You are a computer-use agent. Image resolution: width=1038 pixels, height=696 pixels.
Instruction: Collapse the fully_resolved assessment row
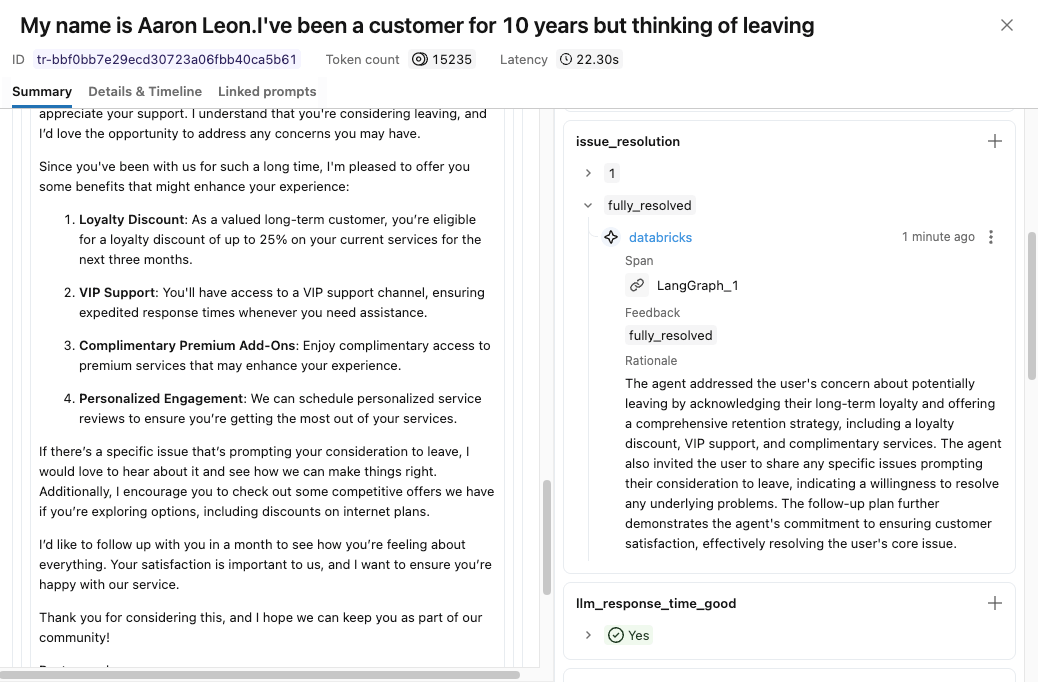click(x=588, y=206)
